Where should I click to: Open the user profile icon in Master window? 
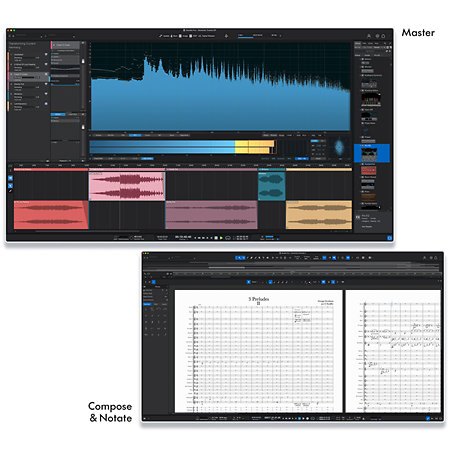point(369,36)
